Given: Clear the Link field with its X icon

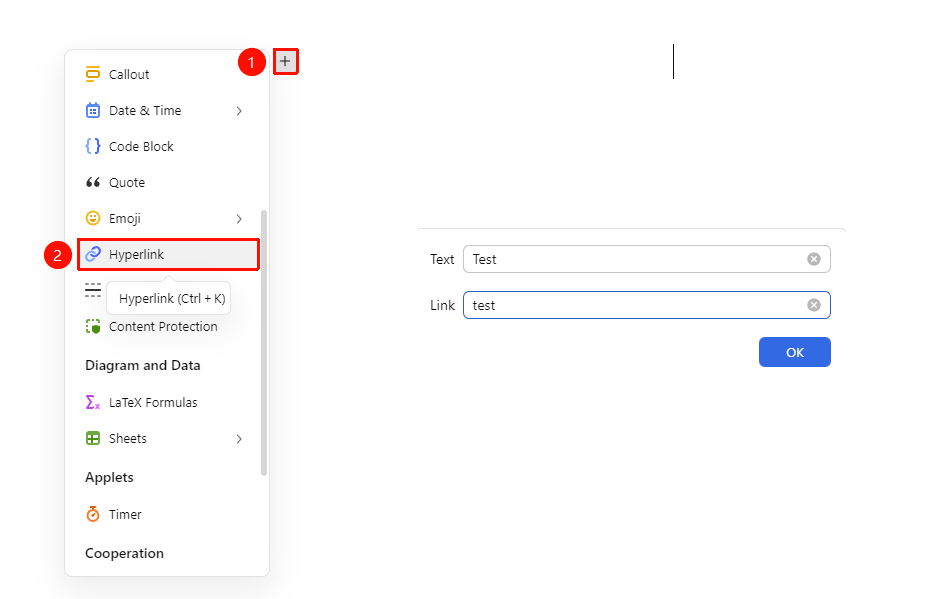Looking at the screenshot, I should (x=814, y=305).
